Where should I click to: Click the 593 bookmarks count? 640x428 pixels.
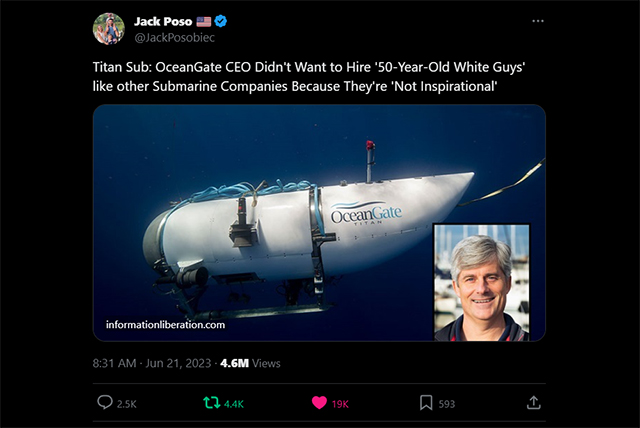(x=447, y=404)
